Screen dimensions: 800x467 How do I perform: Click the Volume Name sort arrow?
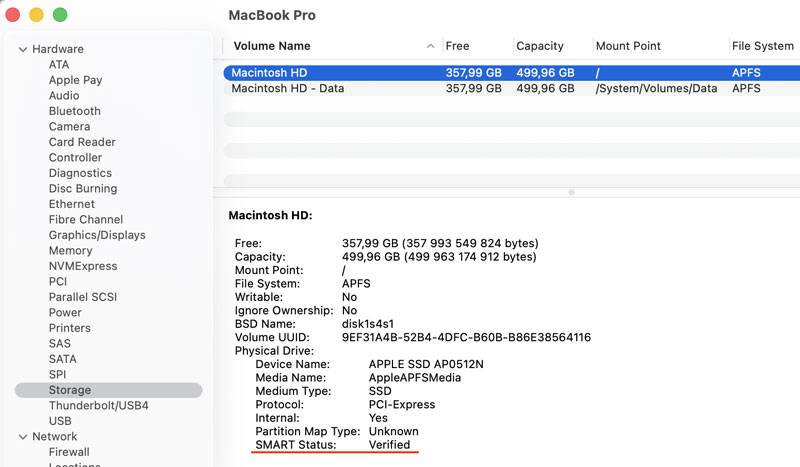pos(431,46)
